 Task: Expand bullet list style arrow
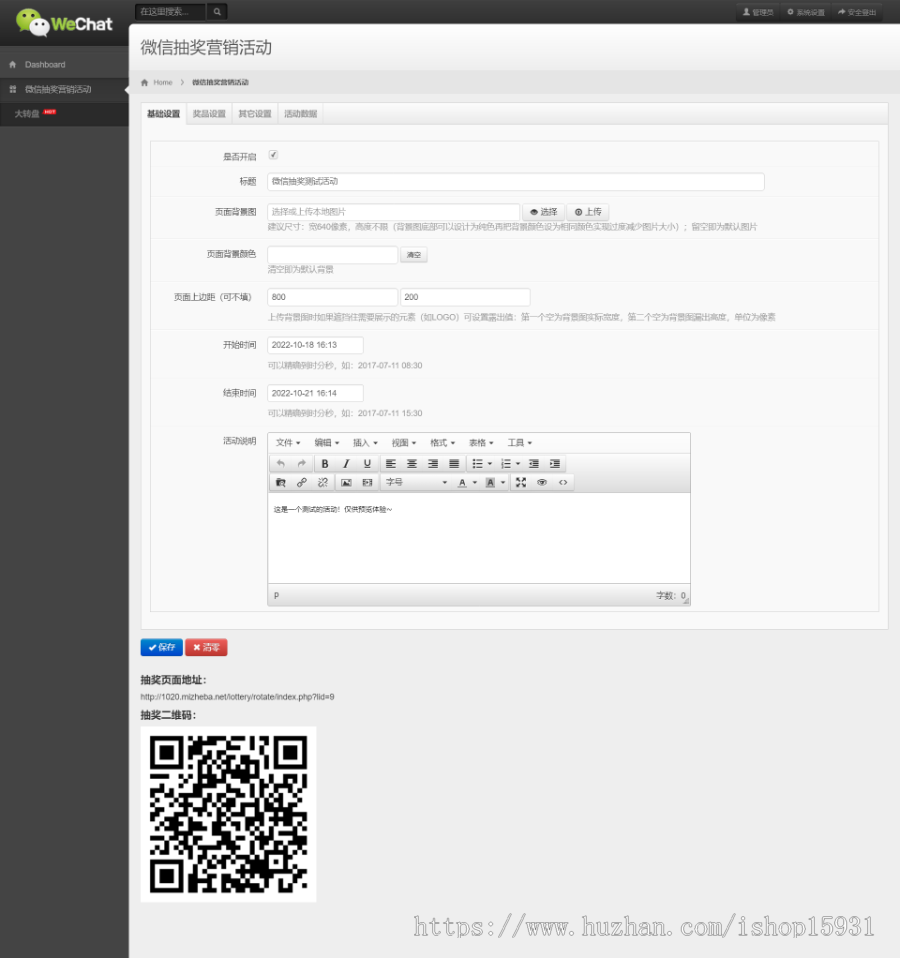point(489,464)
